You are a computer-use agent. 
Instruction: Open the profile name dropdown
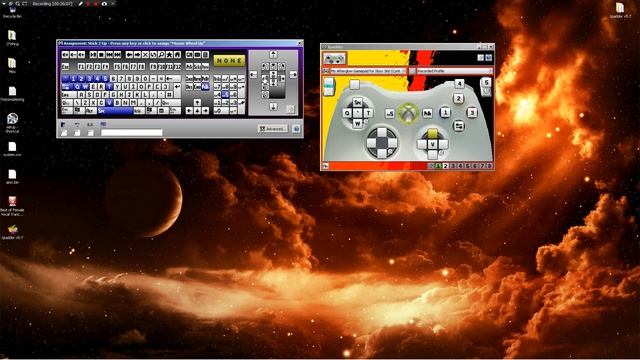454,71
